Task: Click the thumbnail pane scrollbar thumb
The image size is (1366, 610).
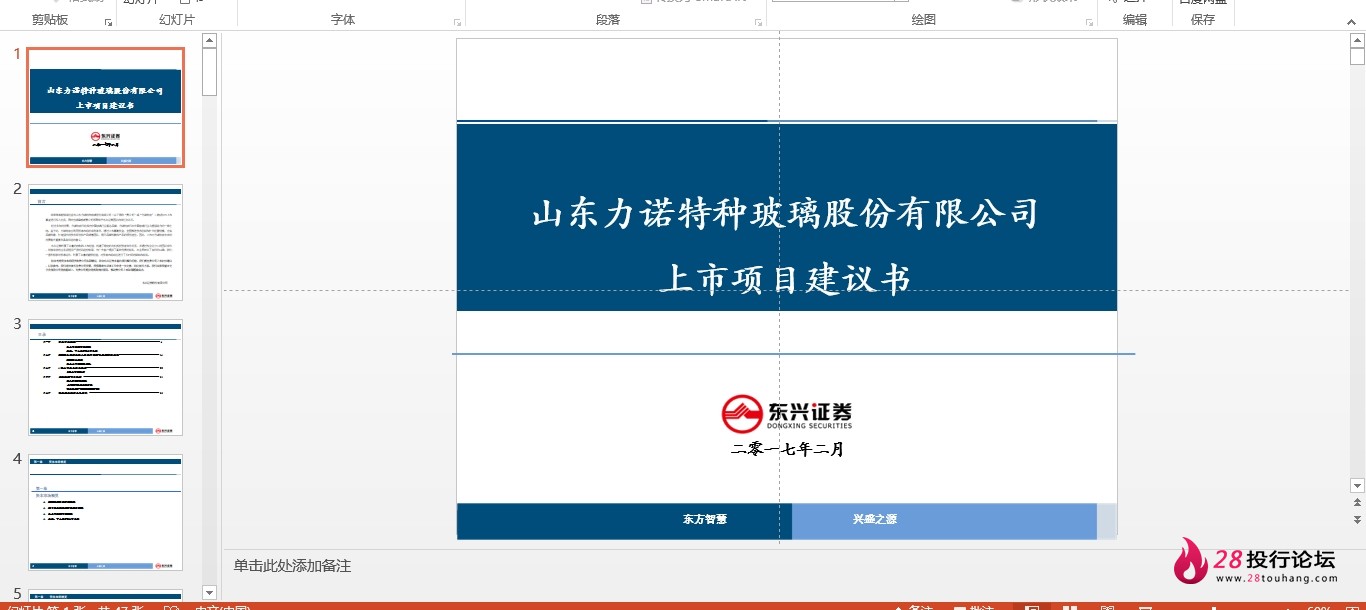Action: pyautogui.click(x=209, y=72)
